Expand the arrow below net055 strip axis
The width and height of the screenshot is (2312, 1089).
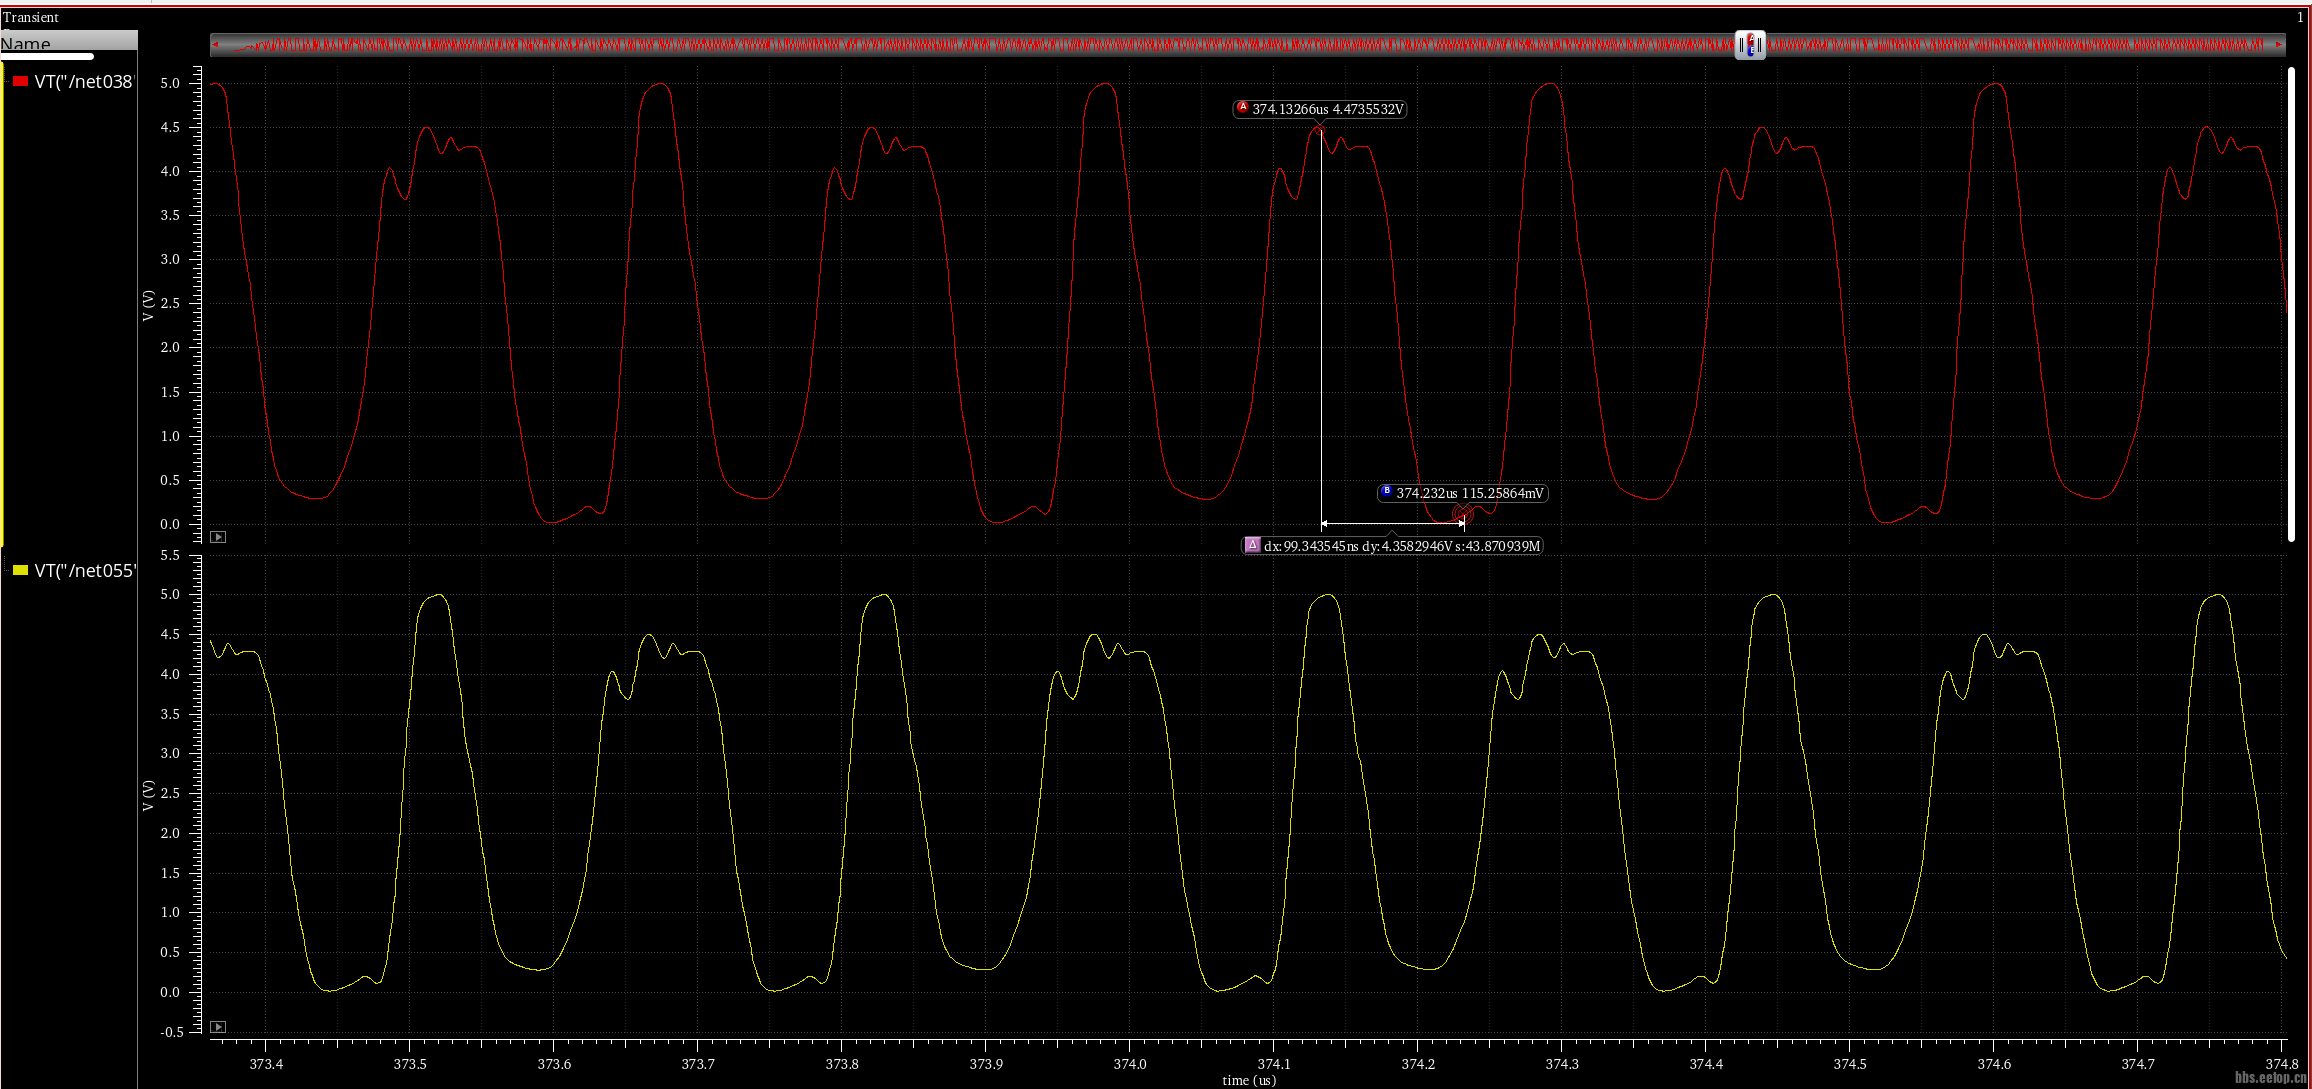tap(218, 1027)
